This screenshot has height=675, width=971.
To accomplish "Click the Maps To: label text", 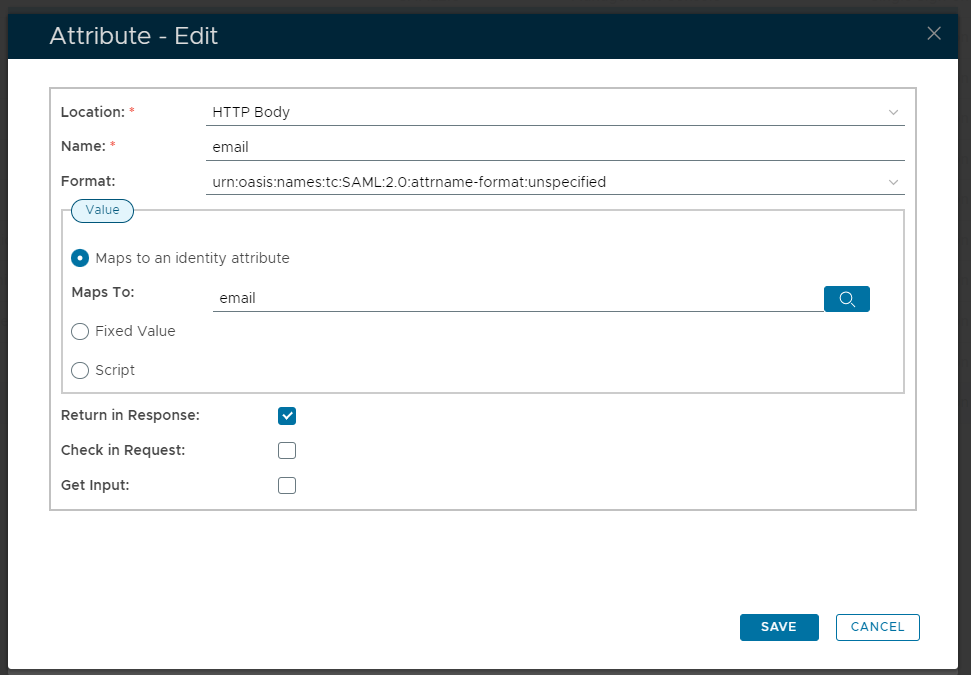I will coord(103,293).
